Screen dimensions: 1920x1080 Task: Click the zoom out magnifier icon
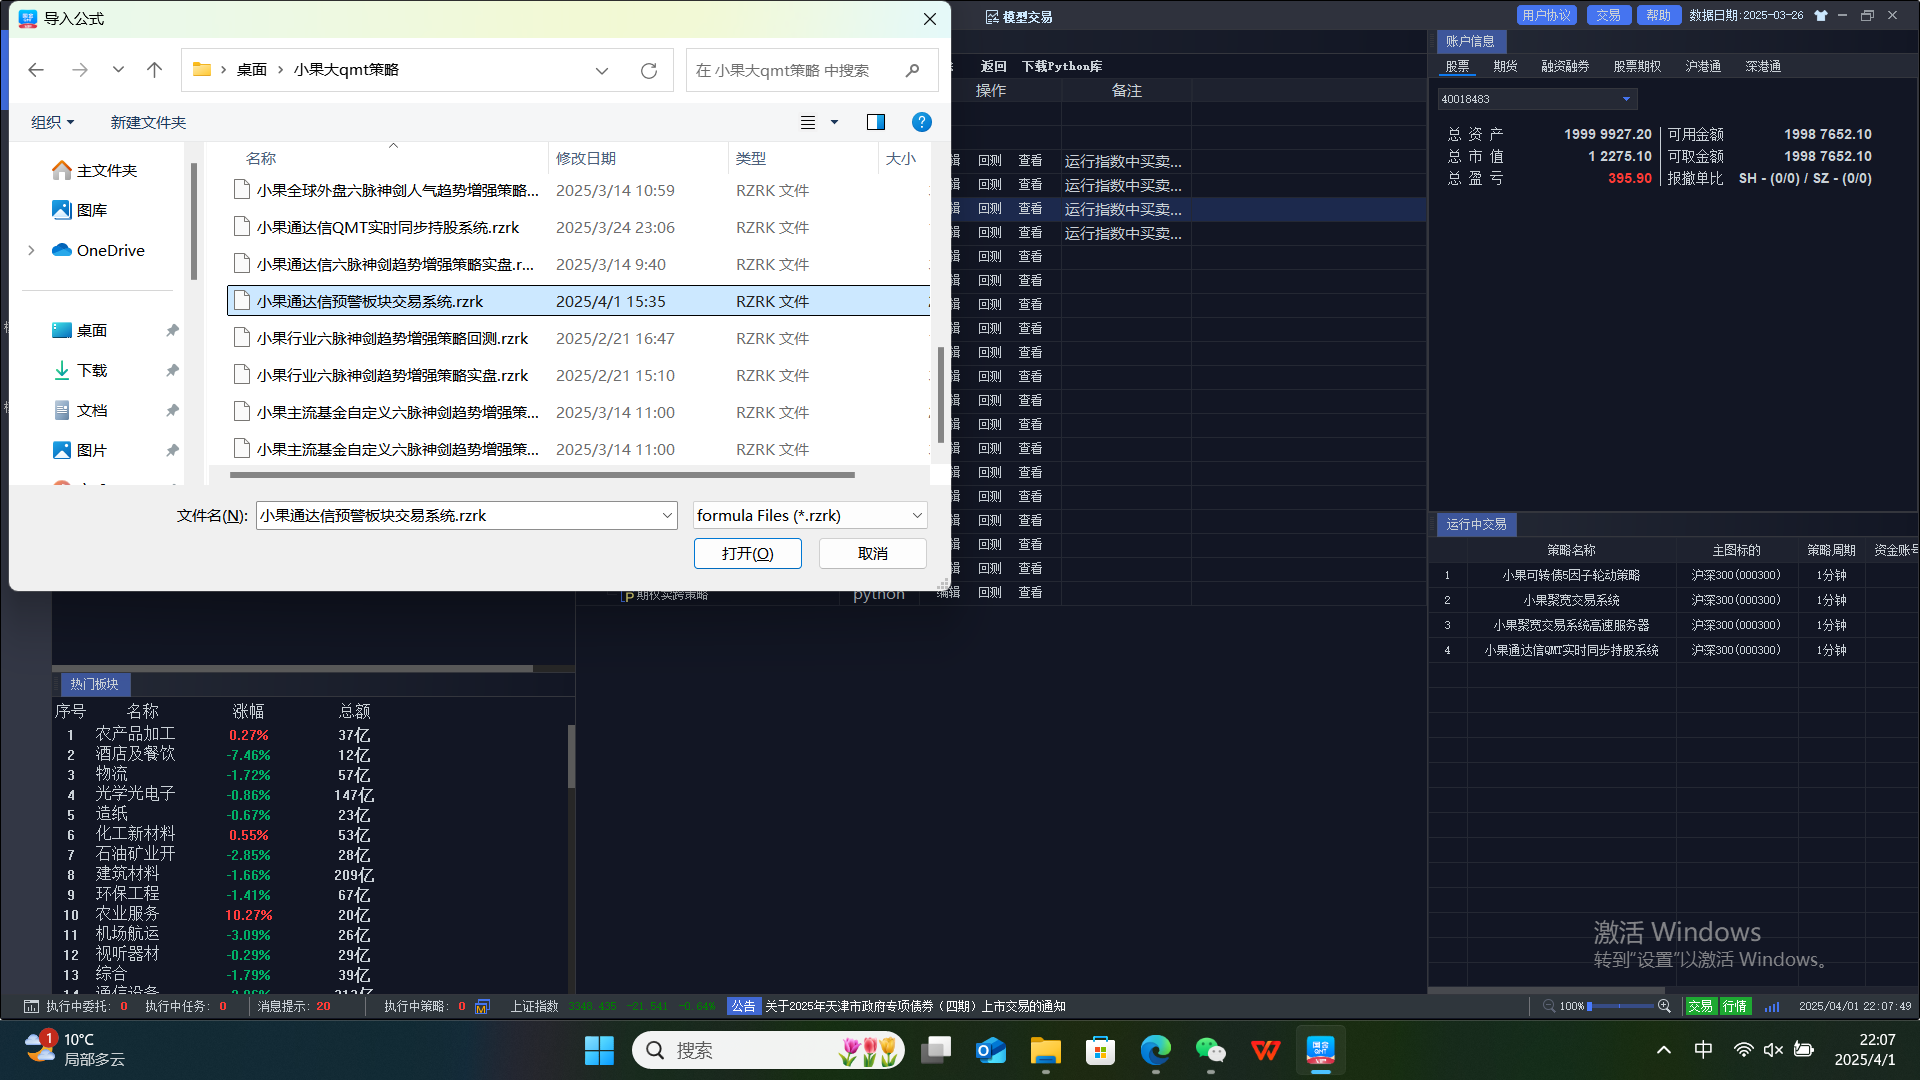[x=1549, y=1006]
